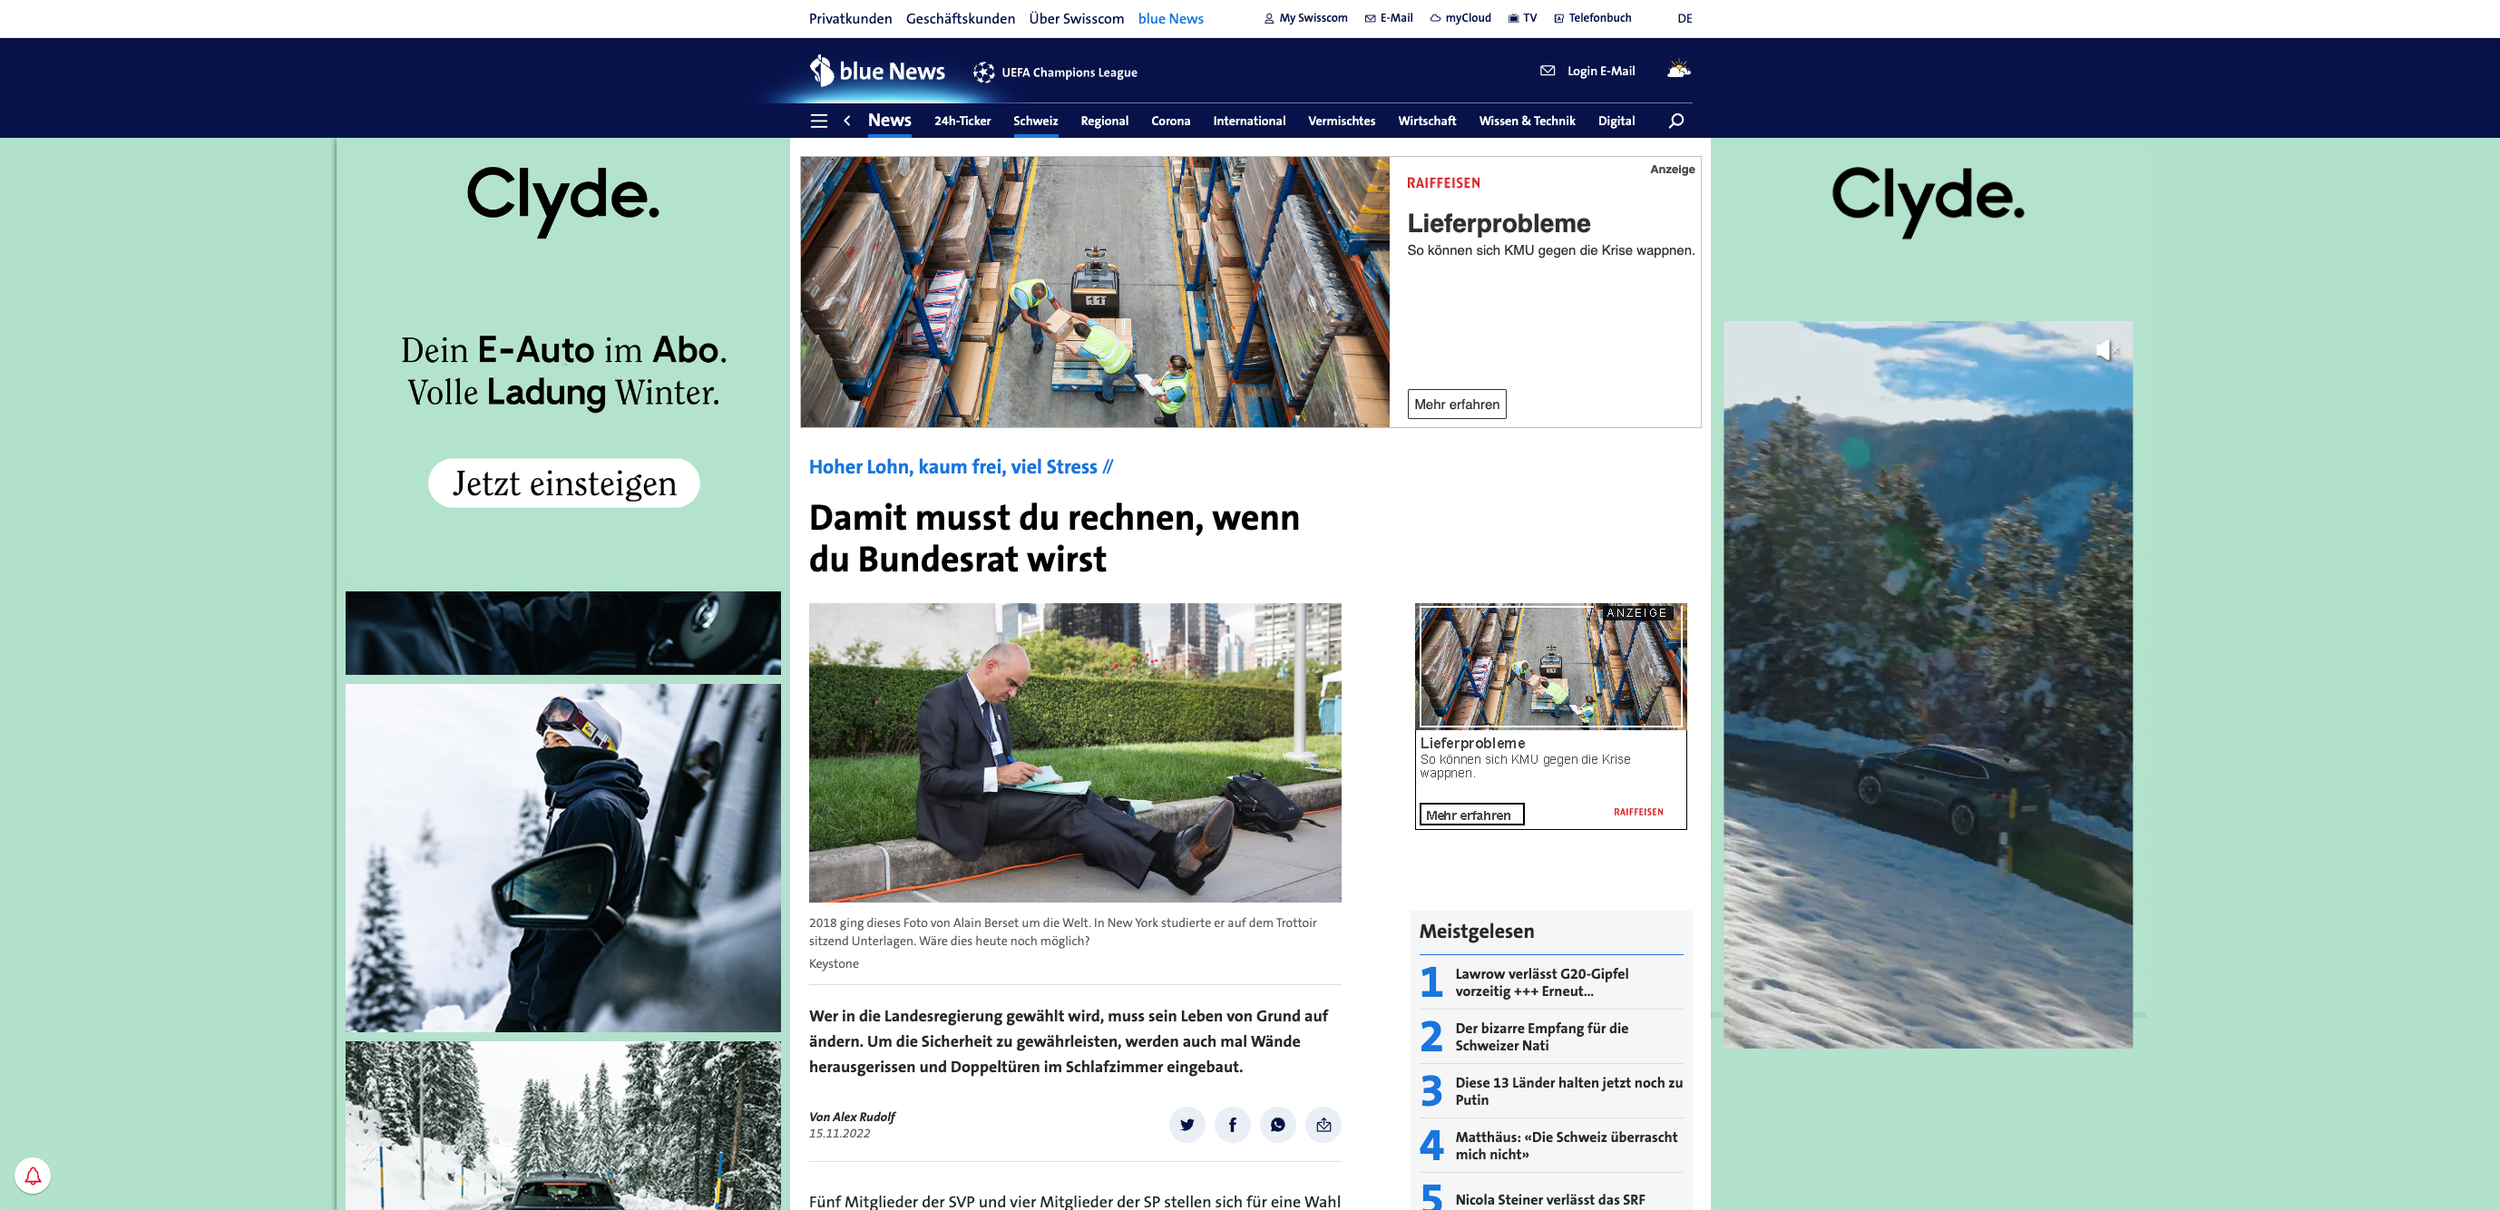The image size is (2500, 1210).
Task: Select the Wirtschaft menu item
Action: (1426, 121)
